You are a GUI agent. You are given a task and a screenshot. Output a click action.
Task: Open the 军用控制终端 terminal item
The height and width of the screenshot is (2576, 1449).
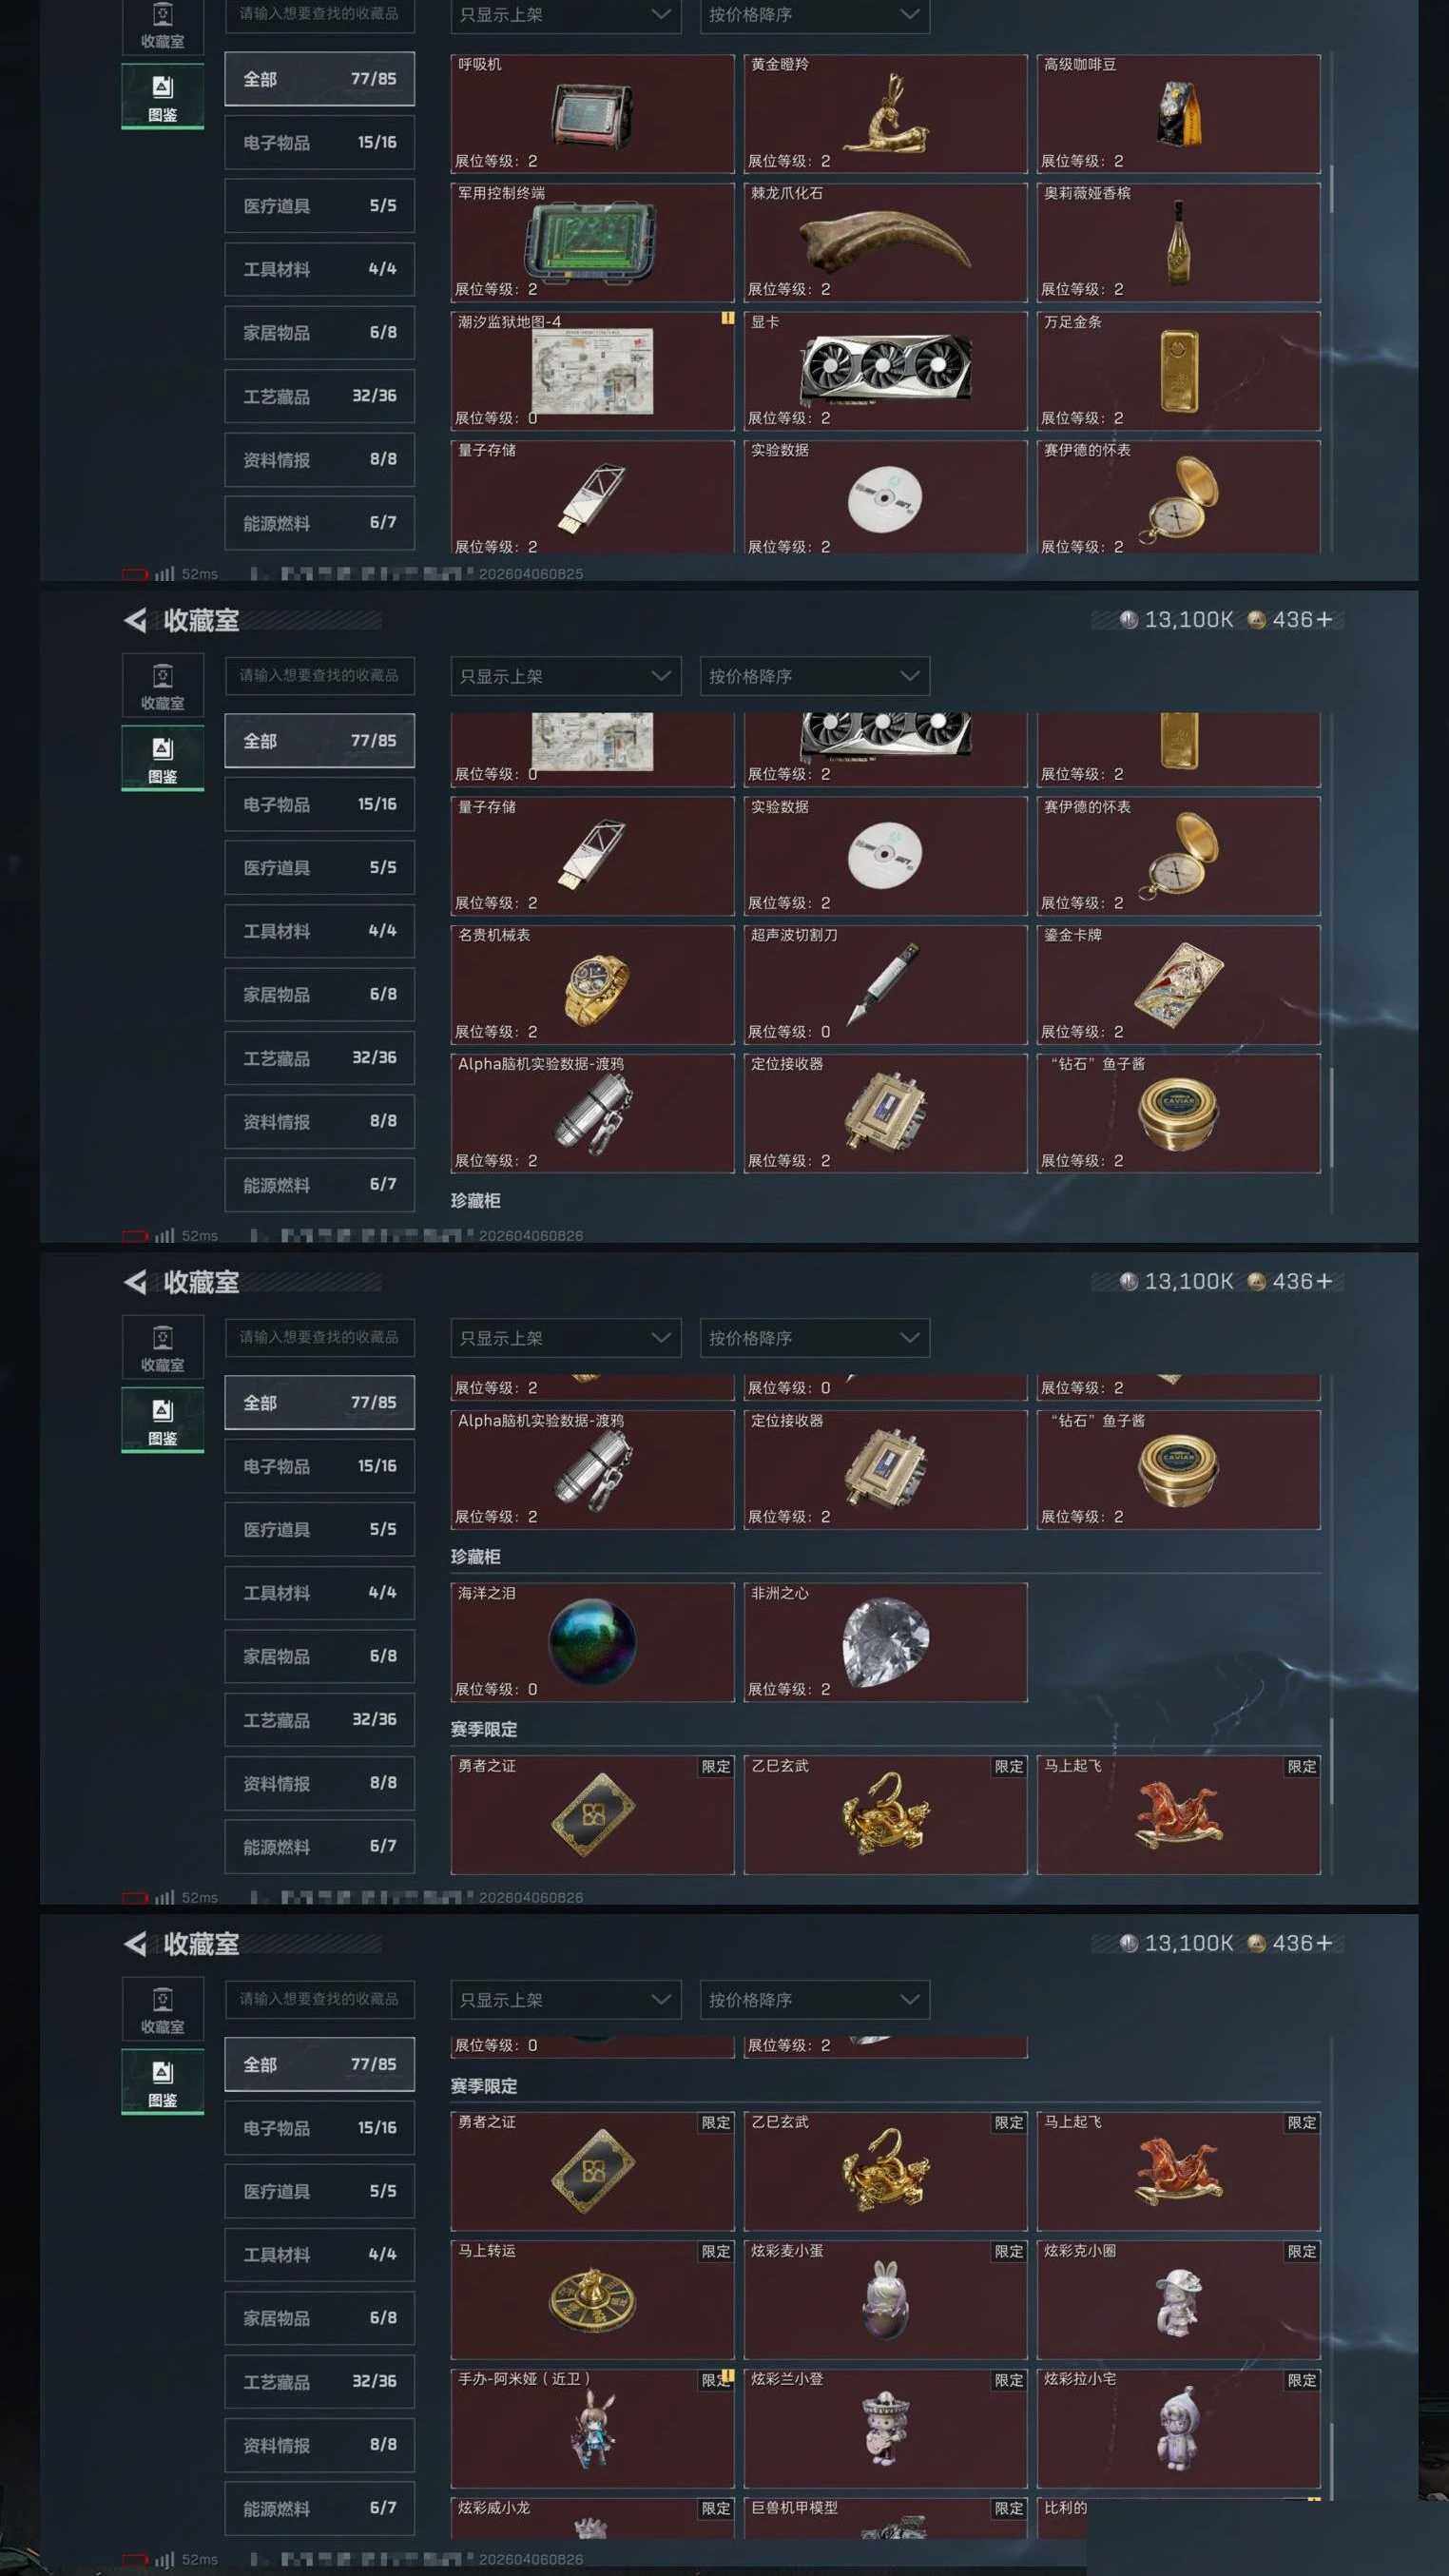click(x=592, y=242)
